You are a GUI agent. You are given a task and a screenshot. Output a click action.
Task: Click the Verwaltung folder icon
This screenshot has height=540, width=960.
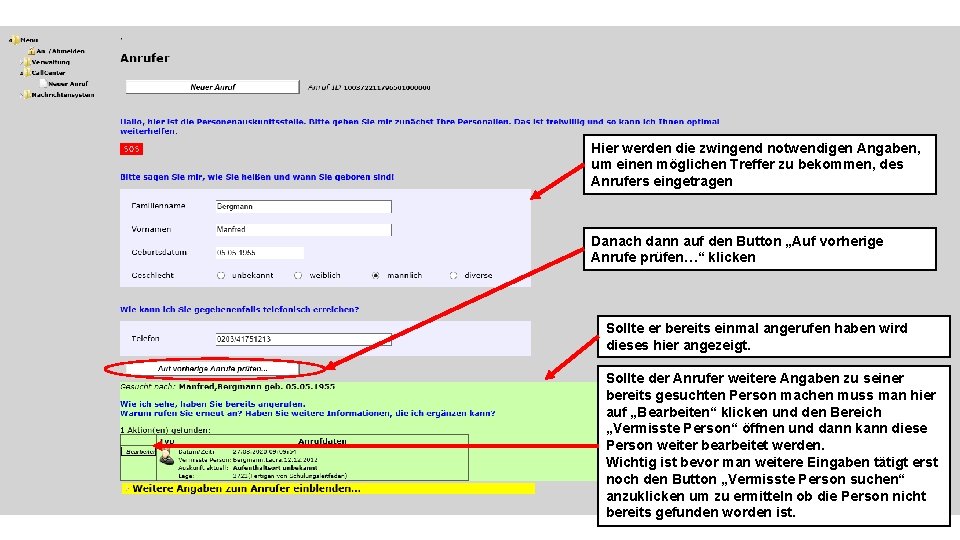pos(27,62)
